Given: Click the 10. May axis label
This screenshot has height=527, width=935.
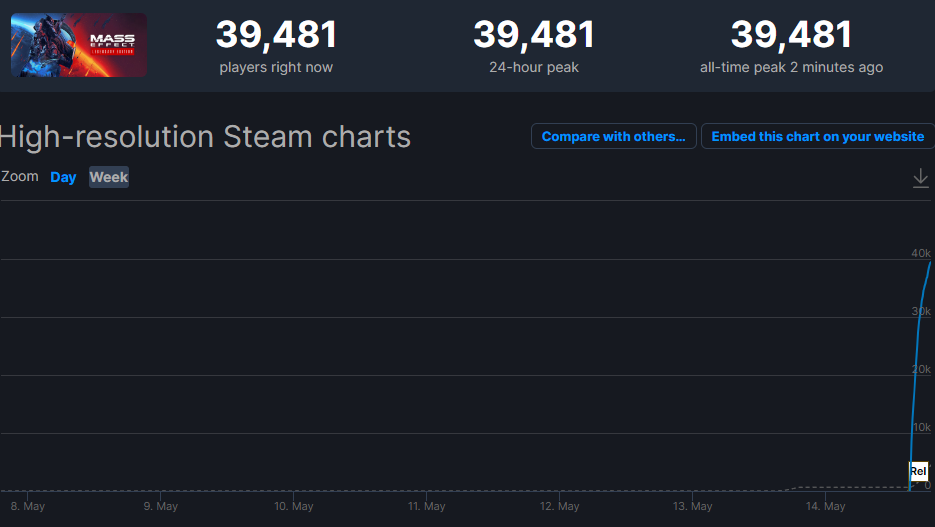Looking at the screenshot, I should 293,506.
